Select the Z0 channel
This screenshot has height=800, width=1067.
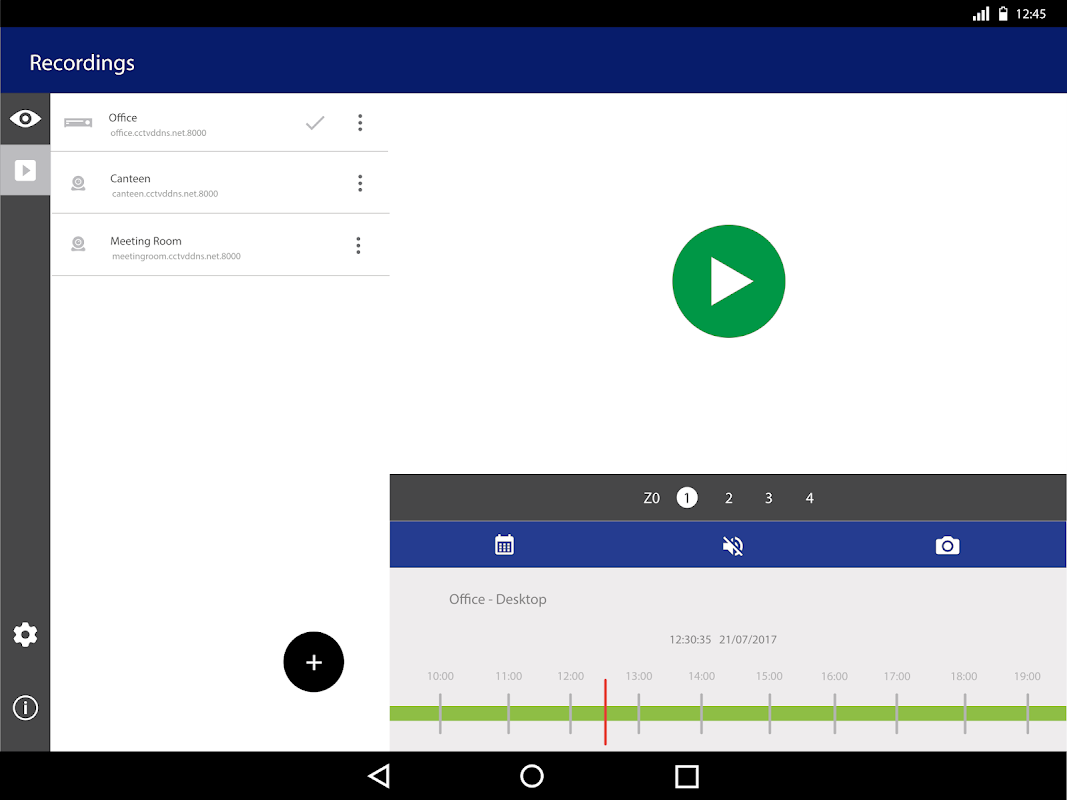pos(651,498)
